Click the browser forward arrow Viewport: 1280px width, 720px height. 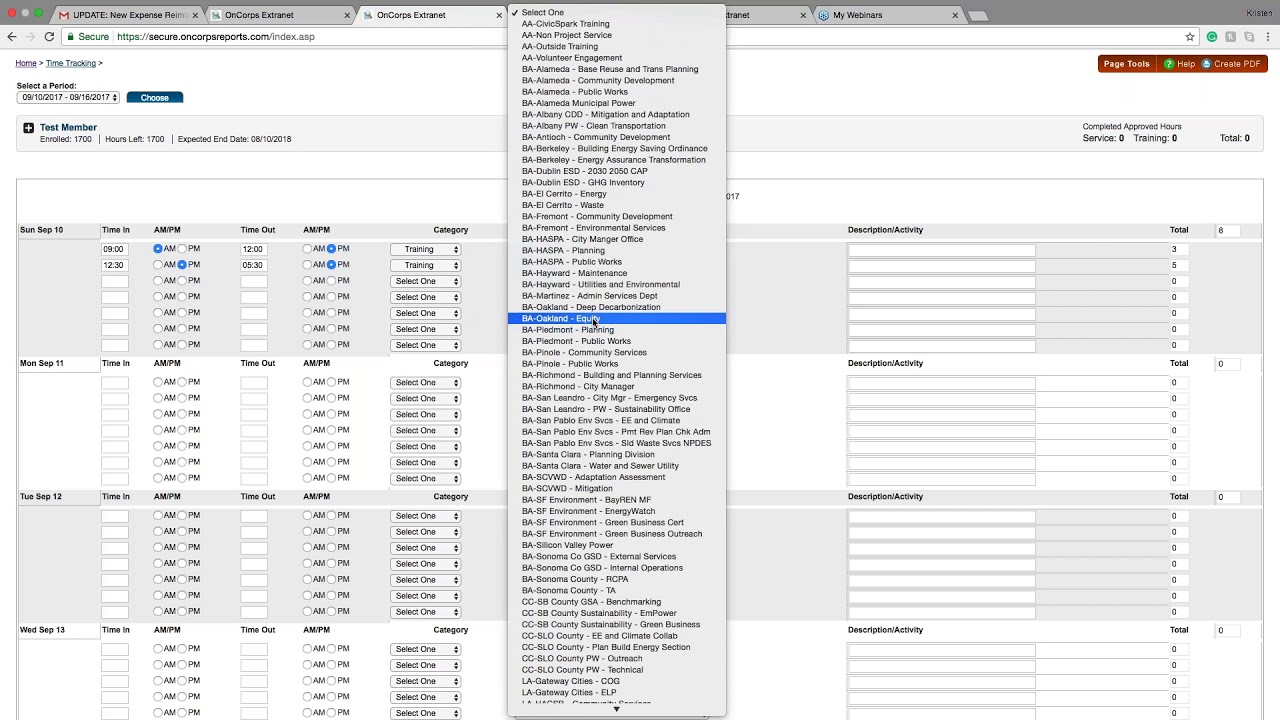click(30, 37)
